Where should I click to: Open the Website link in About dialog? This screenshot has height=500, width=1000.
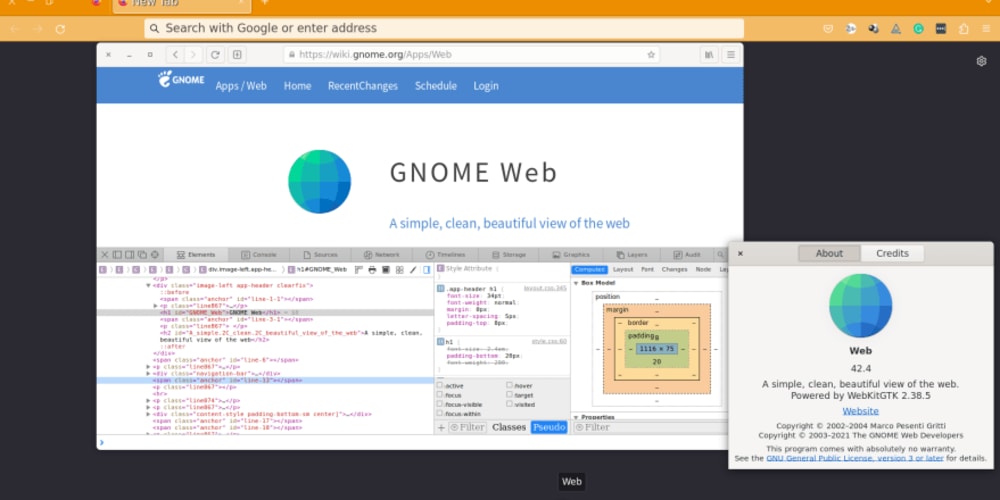click(860, 411)
